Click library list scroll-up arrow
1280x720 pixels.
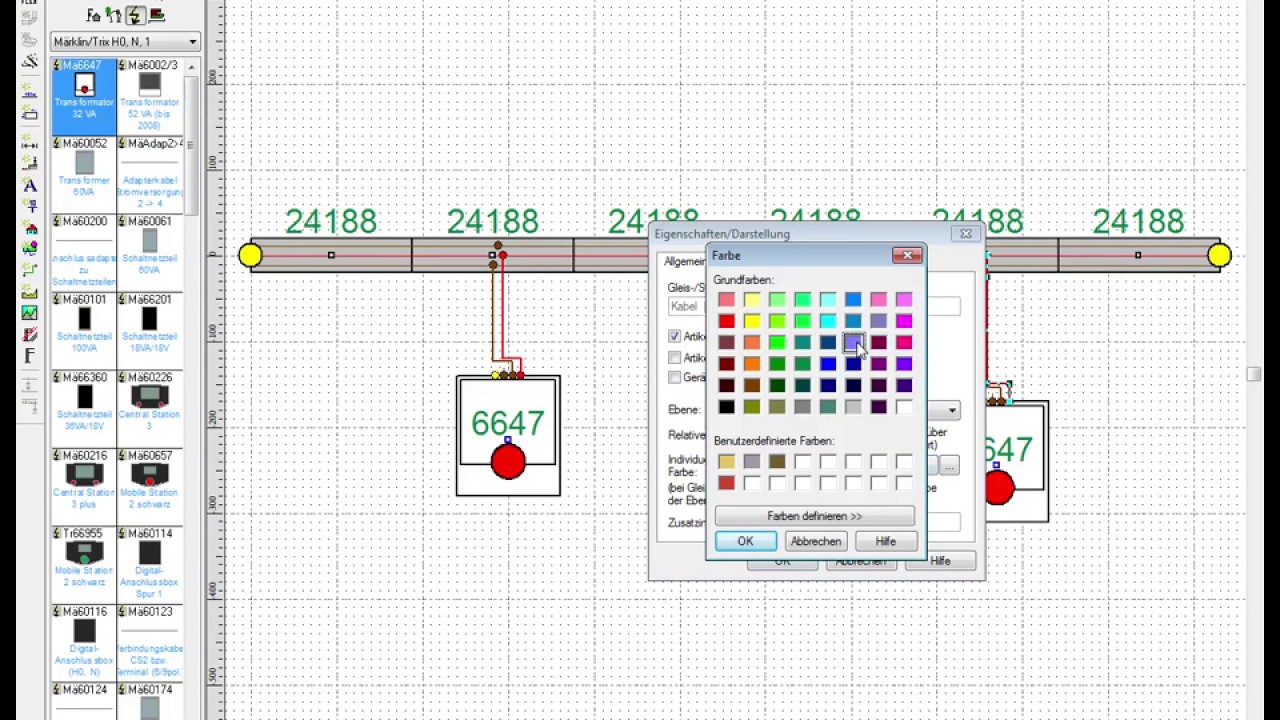[x=191, y=67]
